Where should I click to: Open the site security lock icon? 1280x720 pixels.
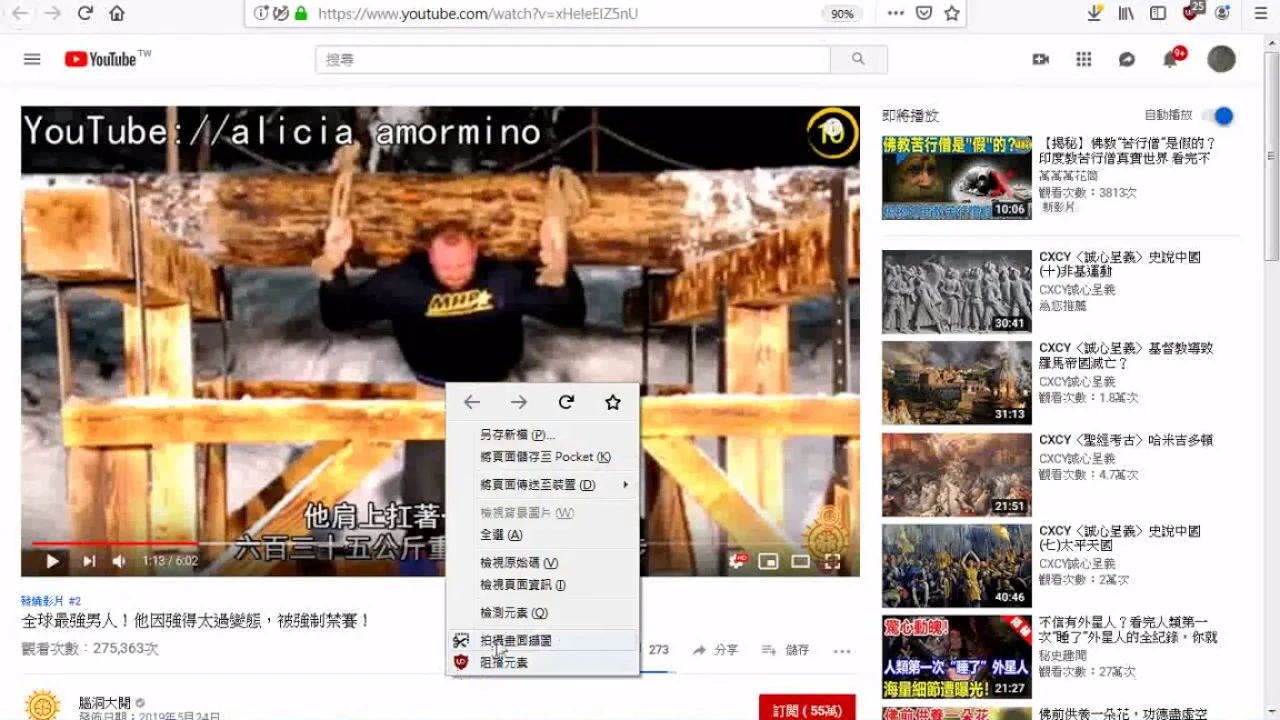pyautogui.click(x=301, y=13)
